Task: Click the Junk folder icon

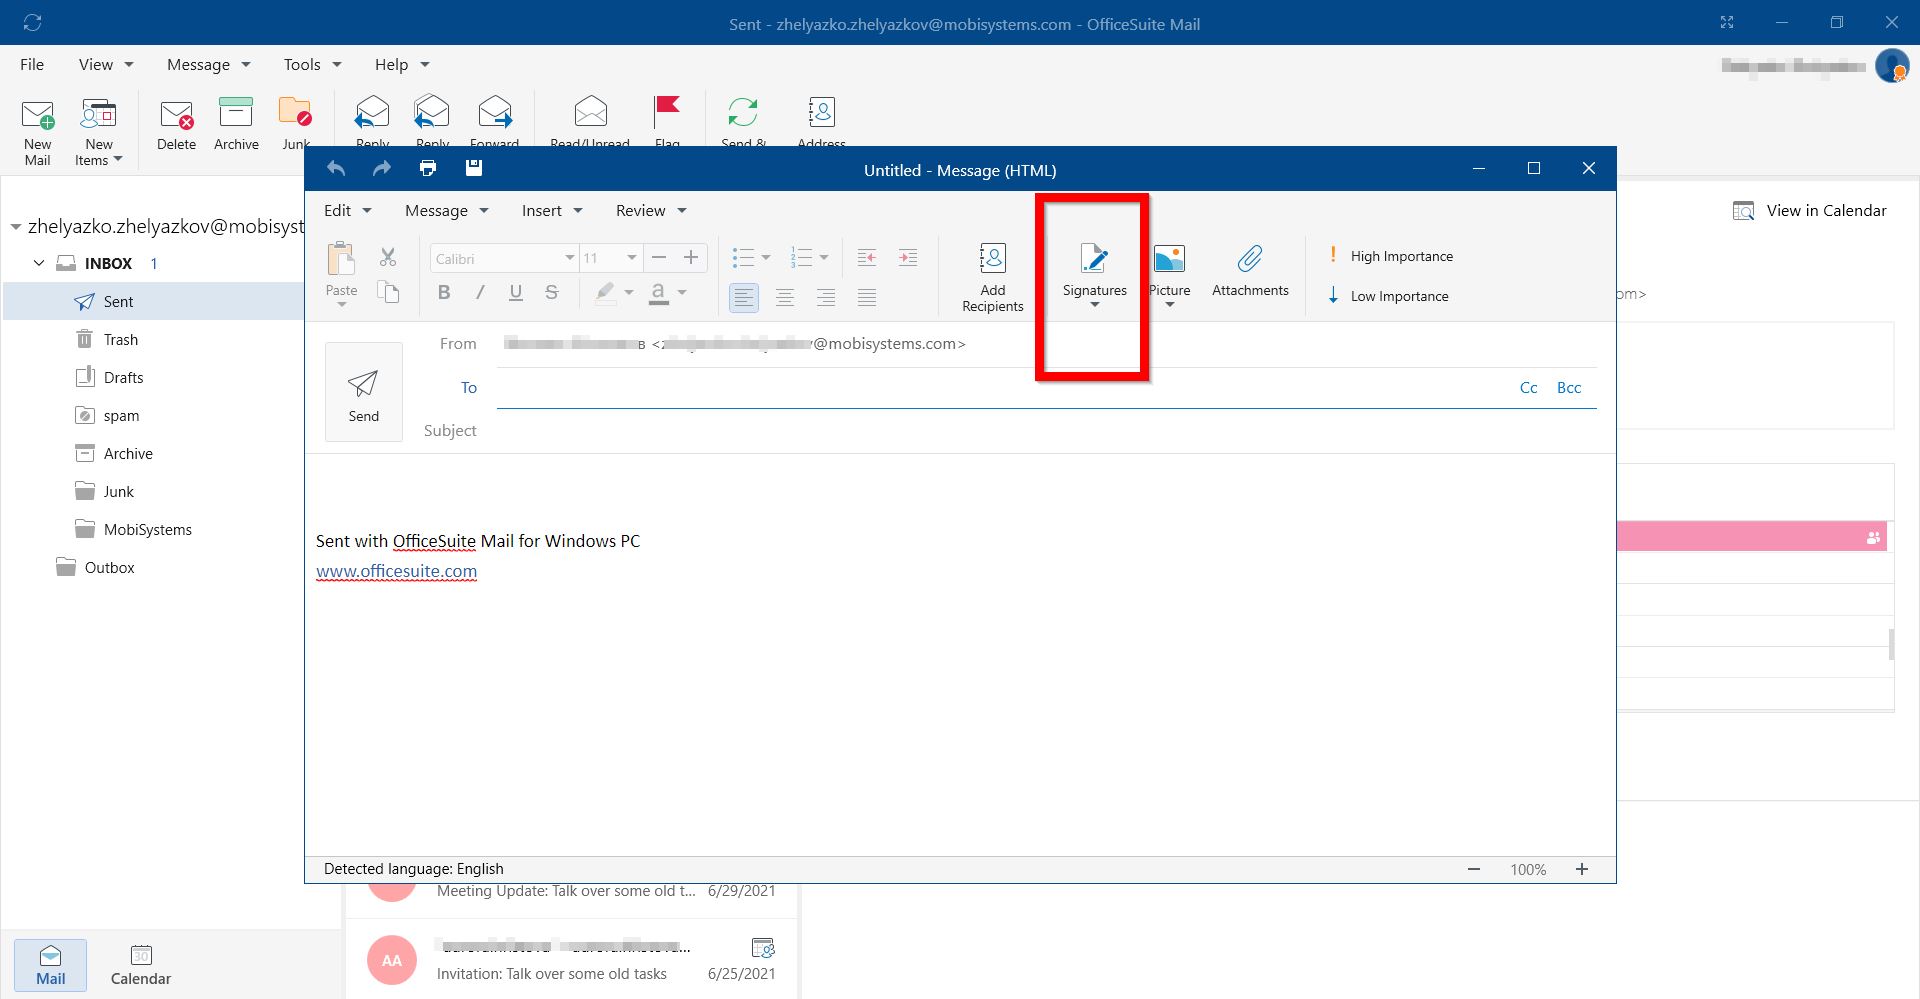Action: pyautogui.click(x=295, y=112)
